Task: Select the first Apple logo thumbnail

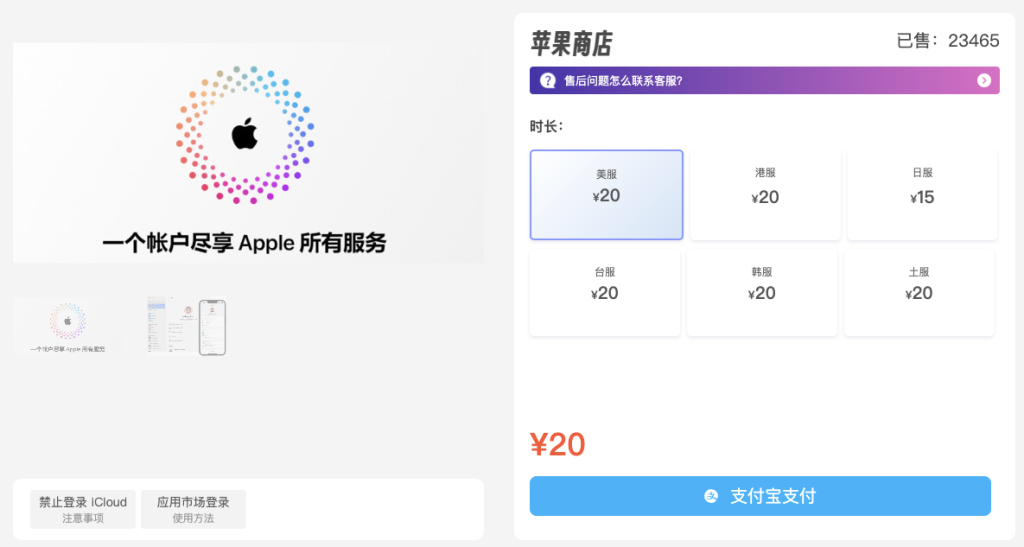Action: 68,326
